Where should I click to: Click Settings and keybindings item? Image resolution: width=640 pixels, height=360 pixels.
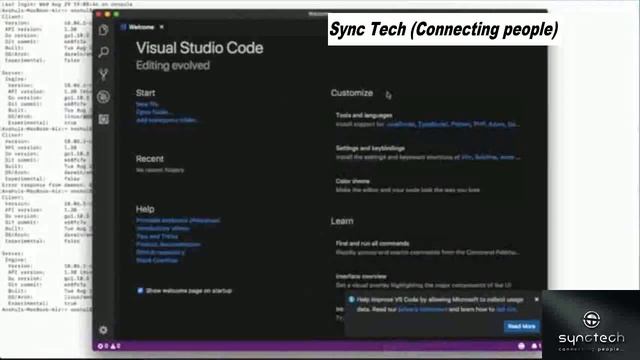tap(371, 148)
